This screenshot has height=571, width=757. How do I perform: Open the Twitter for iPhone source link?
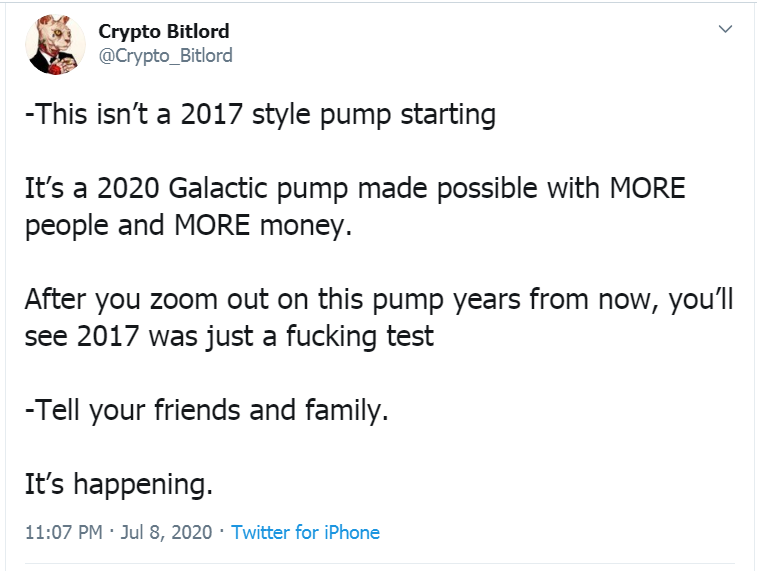click(x=305, y=532)
